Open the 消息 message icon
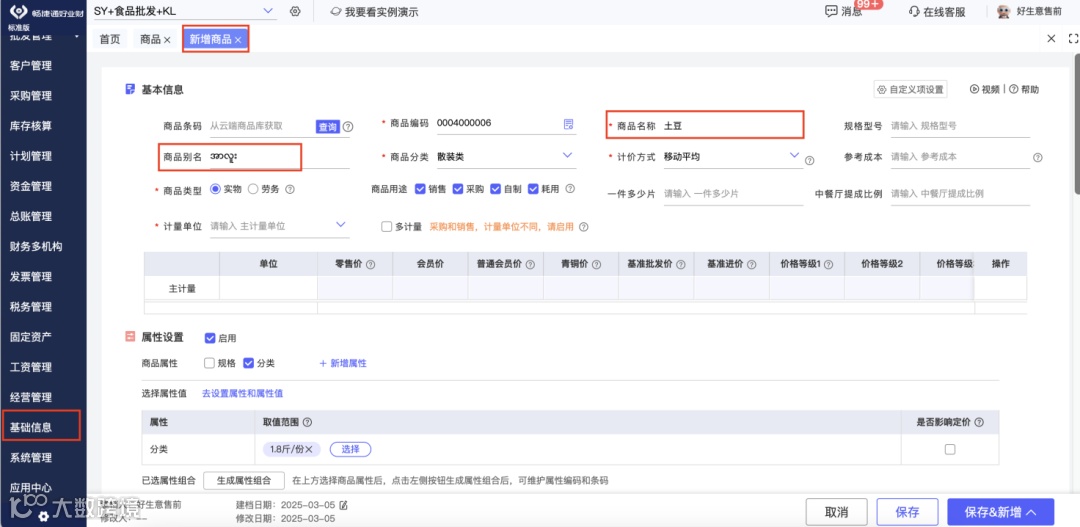Image resolution: width=1080 pixels, height=527 pixels. coord(831,12)
